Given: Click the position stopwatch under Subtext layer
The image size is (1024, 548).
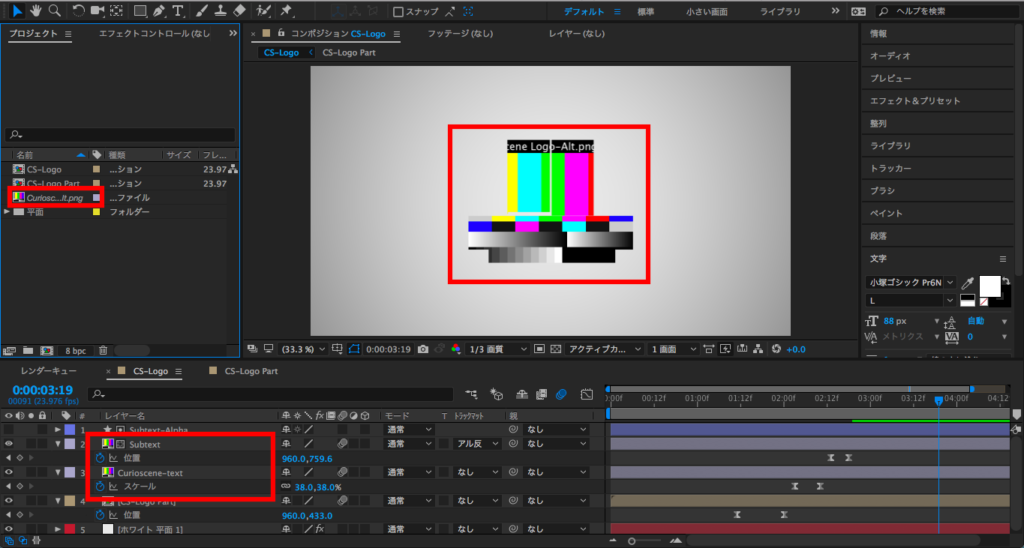Looking at the screenshot, I should [100, 458].
